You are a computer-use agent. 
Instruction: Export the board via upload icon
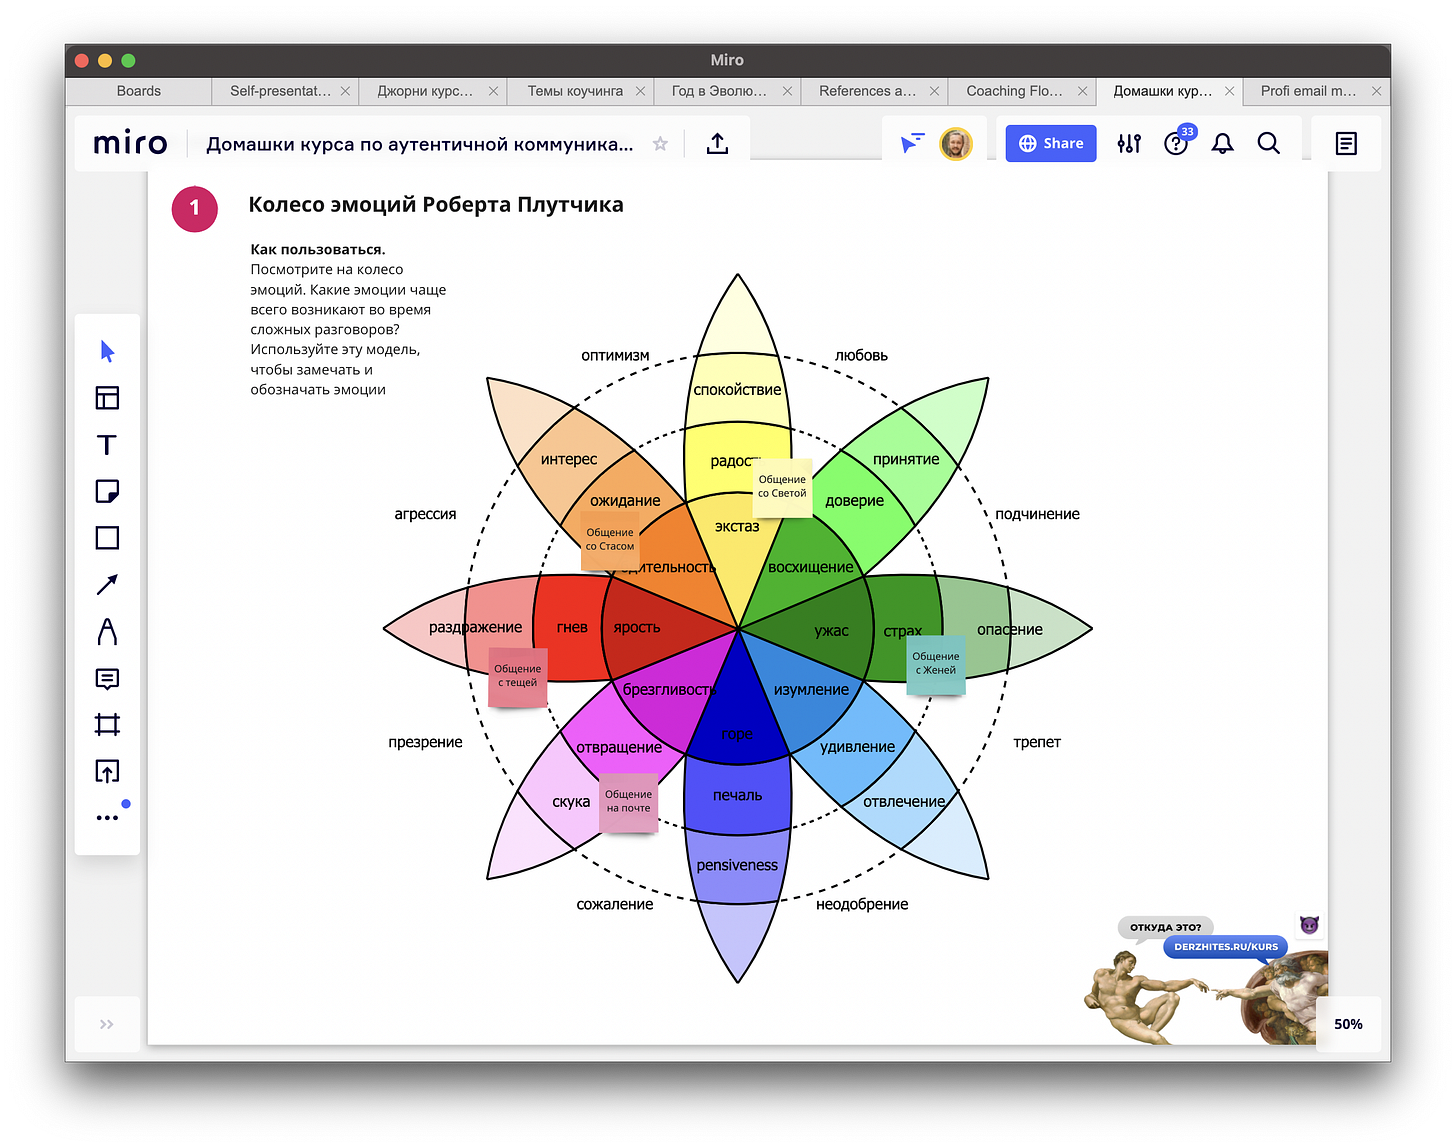(x=717, y=144)
